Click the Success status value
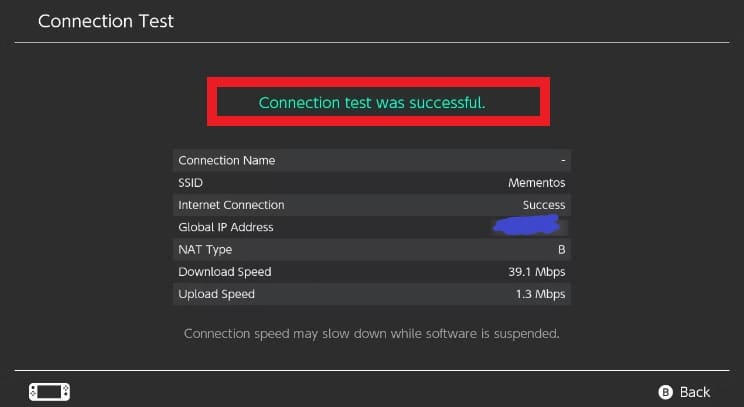The height and width of the screenshot is (407, 744). [544, 205]
